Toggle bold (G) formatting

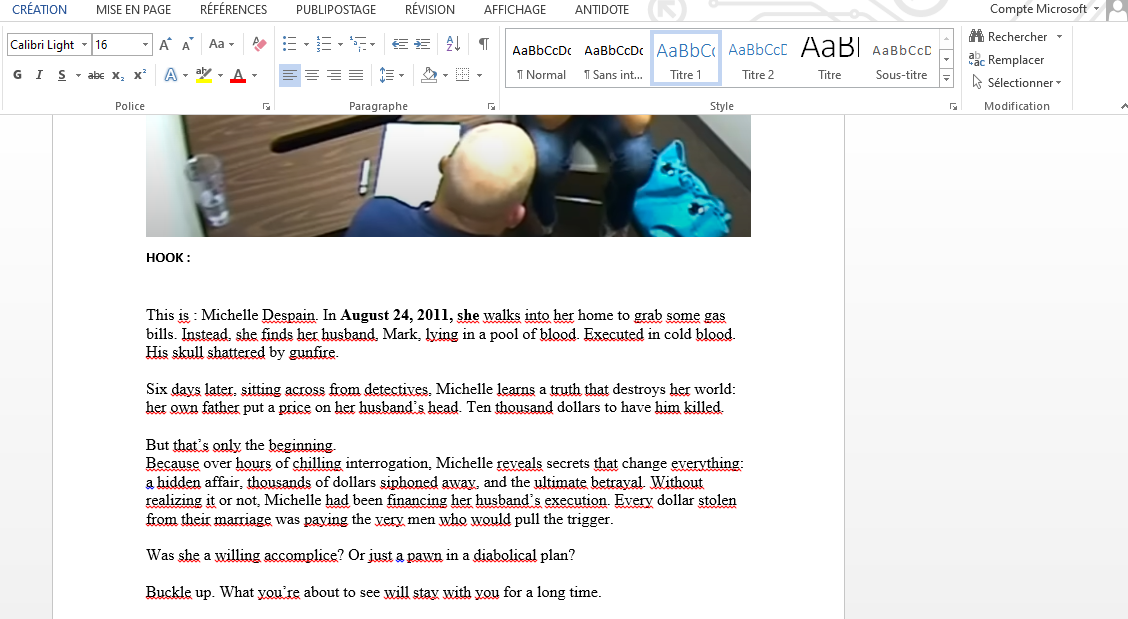tap(17, 75)
